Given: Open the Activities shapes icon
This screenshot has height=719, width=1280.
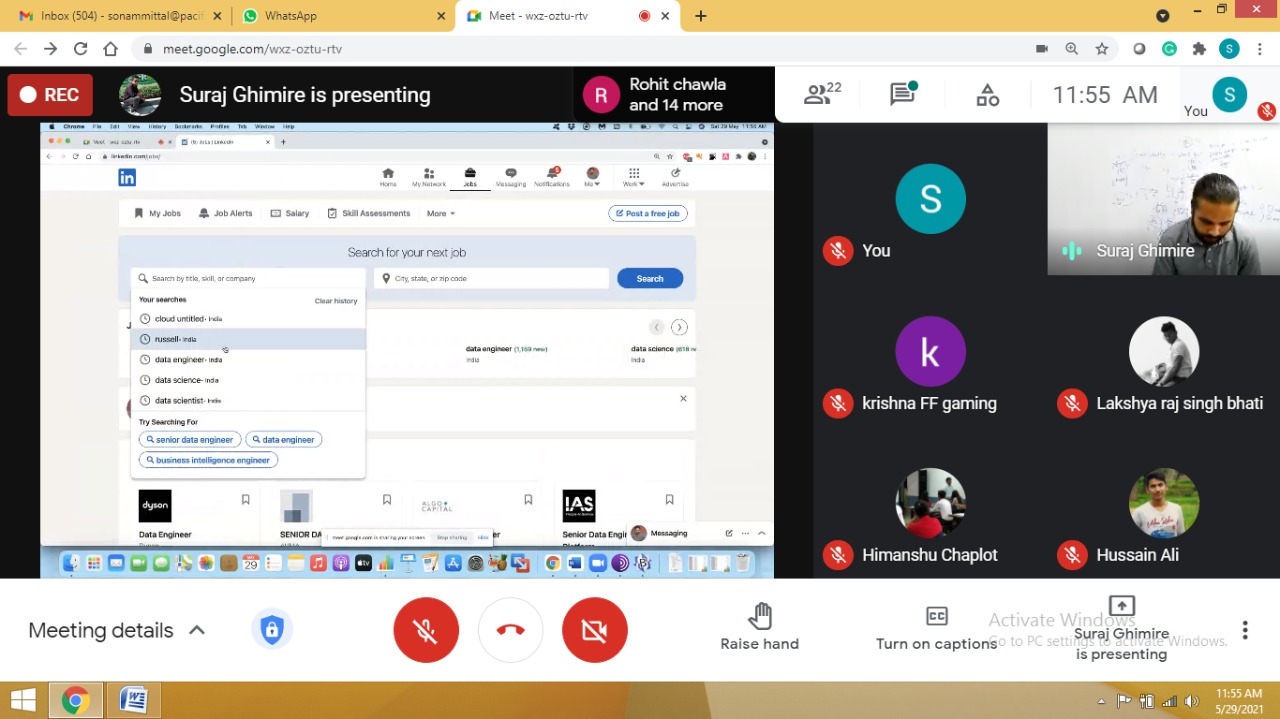Looking at the screenshot, I should (987, 95).
